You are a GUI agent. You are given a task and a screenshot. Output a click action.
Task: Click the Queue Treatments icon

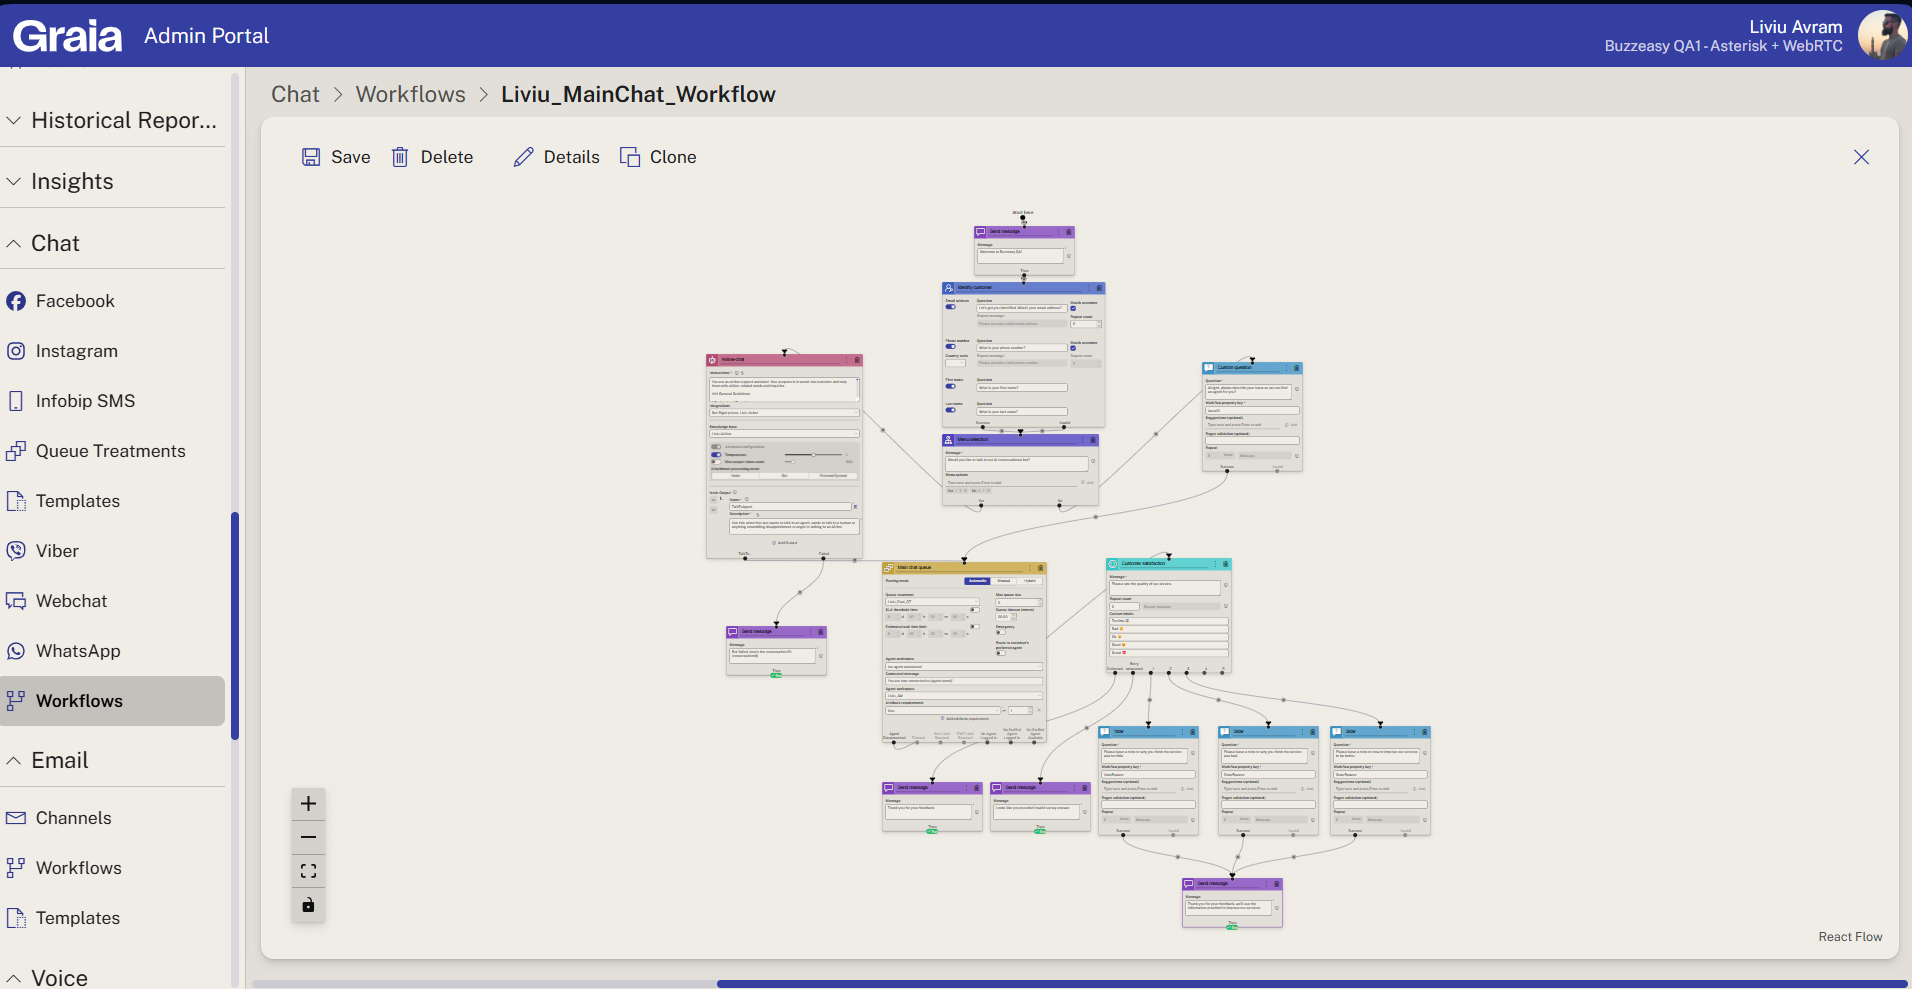(16, 451)
